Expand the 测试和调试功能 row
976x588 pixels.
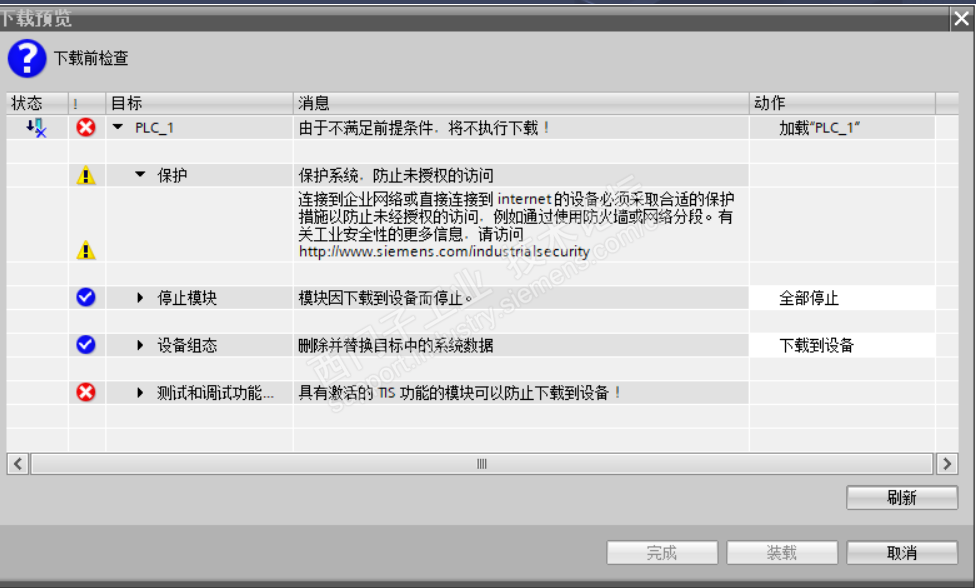click(140, 393)
